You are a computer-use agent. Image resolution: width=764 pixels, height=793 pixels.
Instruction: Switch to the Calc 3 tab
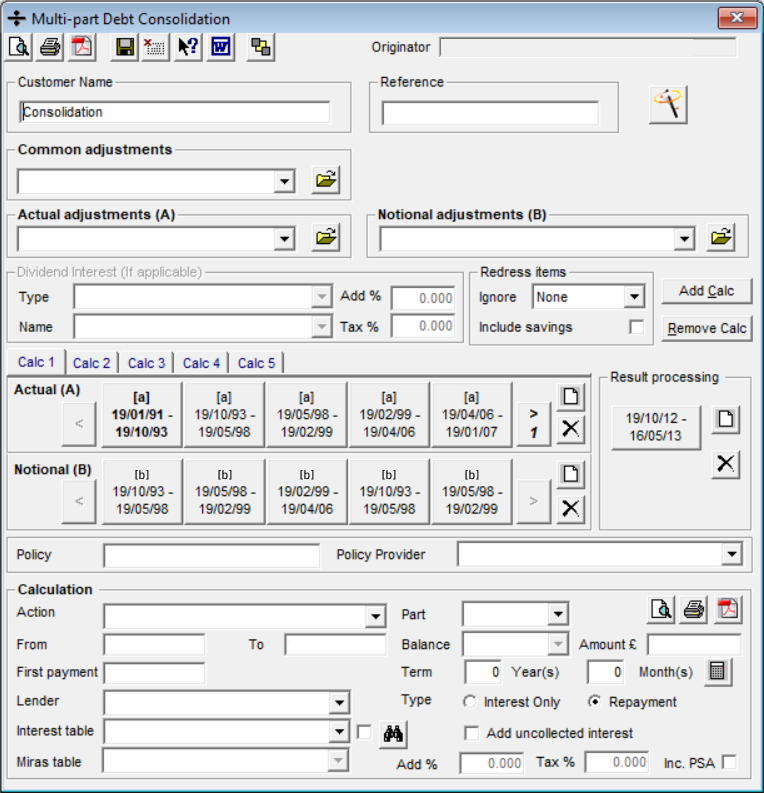pyautogui.click(x=147, y=363)
